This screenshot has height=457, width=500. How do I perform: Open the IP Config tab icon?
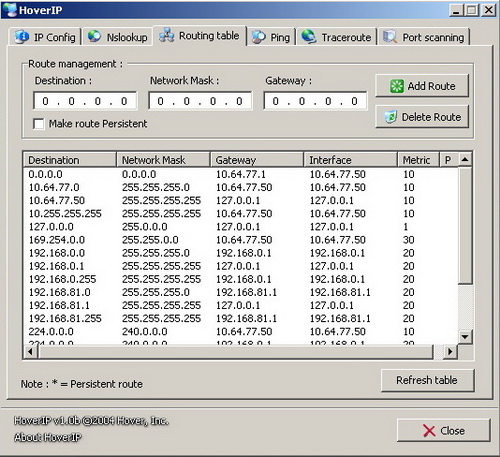click(22, 37)
